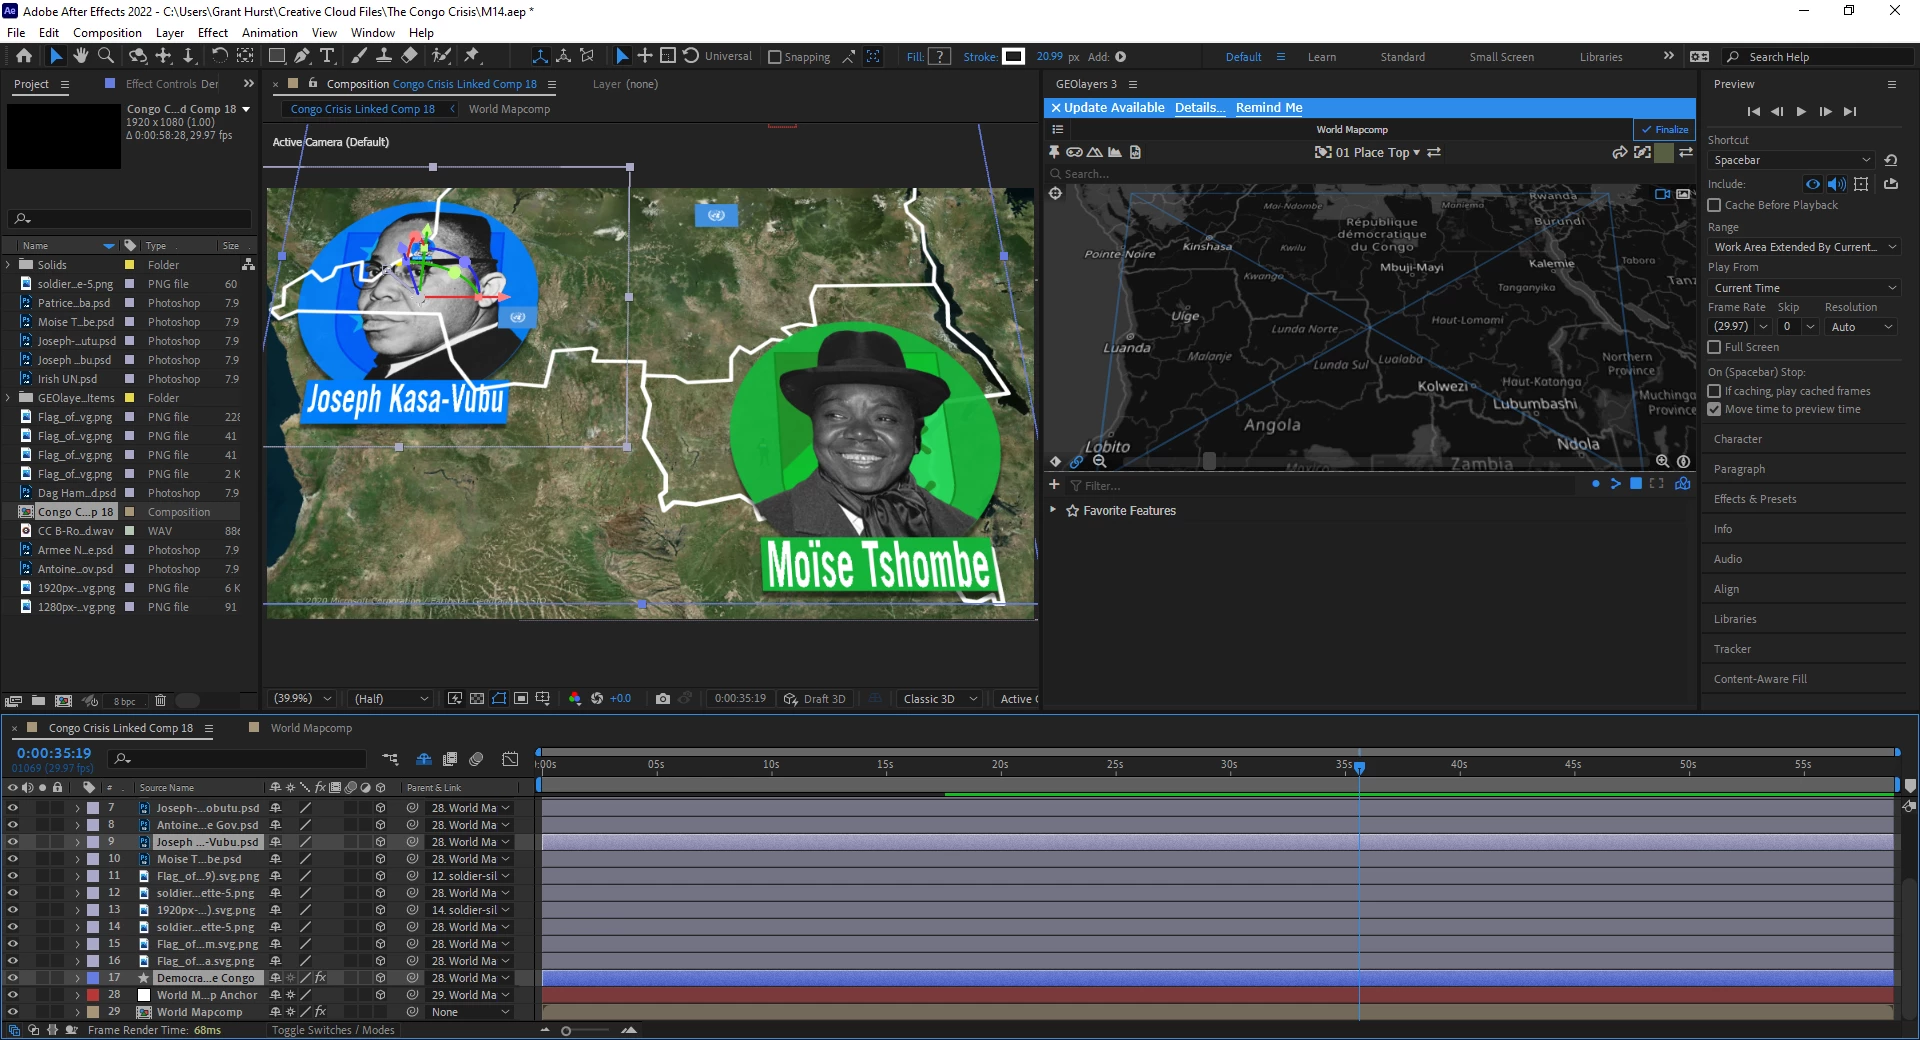Hide the Democra...e Congo layer
1920x1040 pixels.
pyautogui.click(x=12, y=978)
